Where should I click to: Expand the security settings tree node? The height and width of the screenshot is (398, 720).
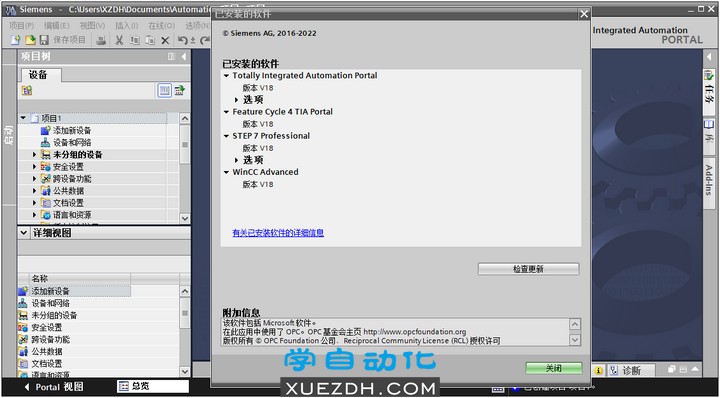34,167
